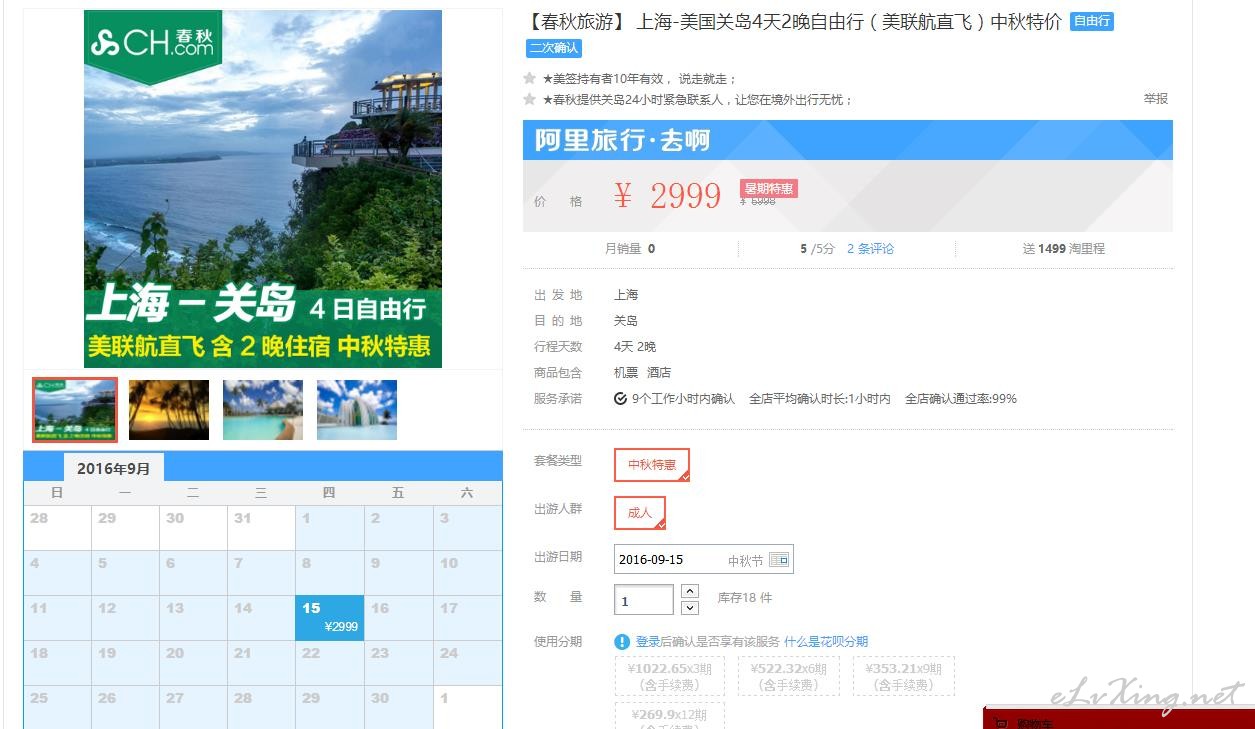Viewport: 1255px width, 729px height.
Task: Click the 库存18 件 stock text
Action: point(745,598)
